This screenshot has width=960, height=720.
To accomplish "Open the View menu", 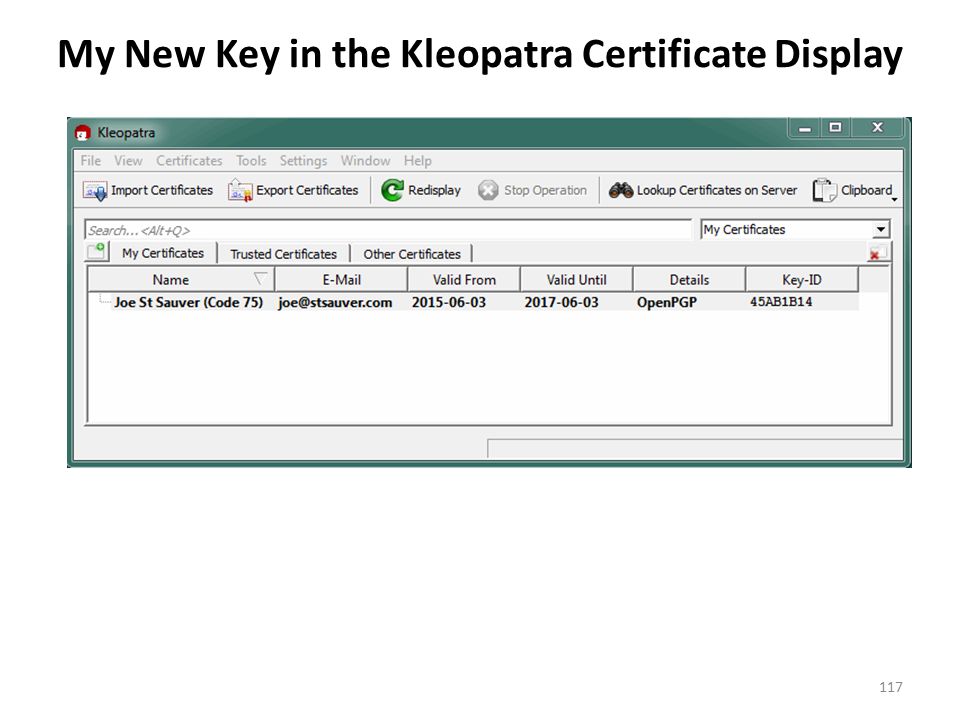I will pos(128,161).
